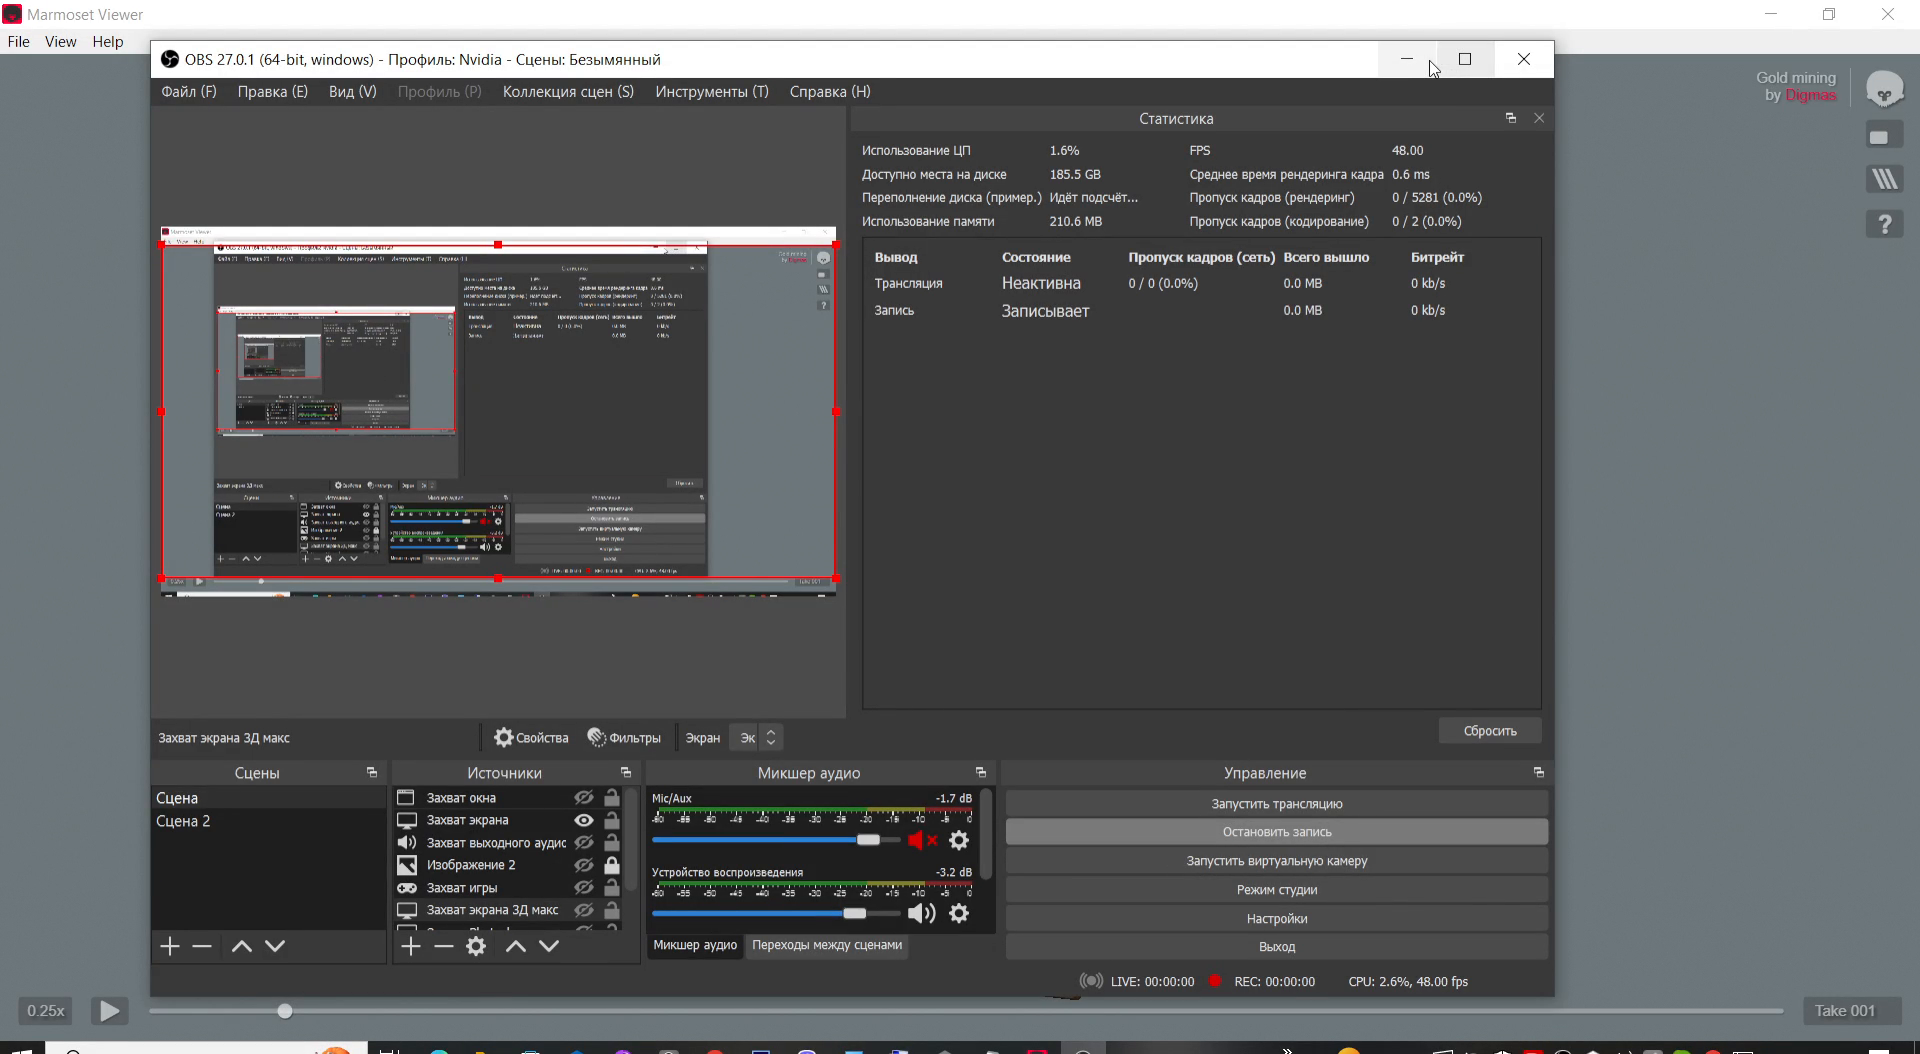The image size is (1920, 1054).
Task: Show the Изображение 2 source
Action: tap(584, 865)
